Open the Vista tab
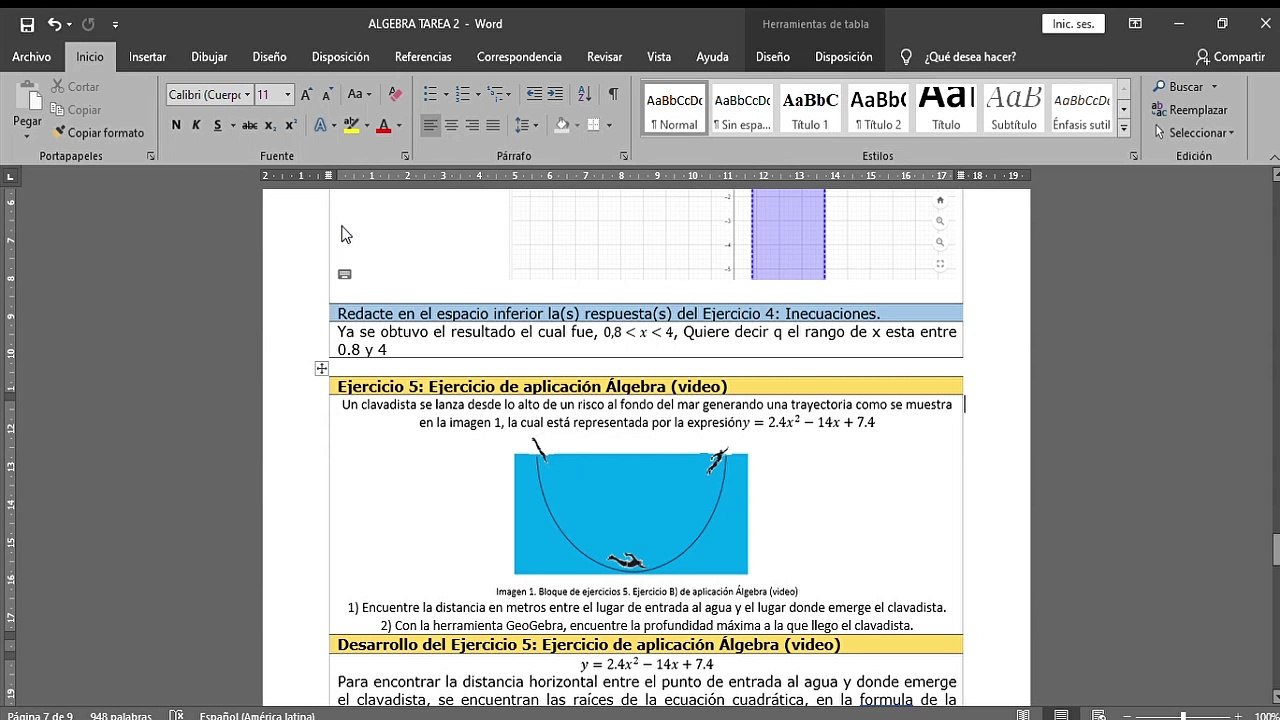The image size is (1280, 720). 659,57
